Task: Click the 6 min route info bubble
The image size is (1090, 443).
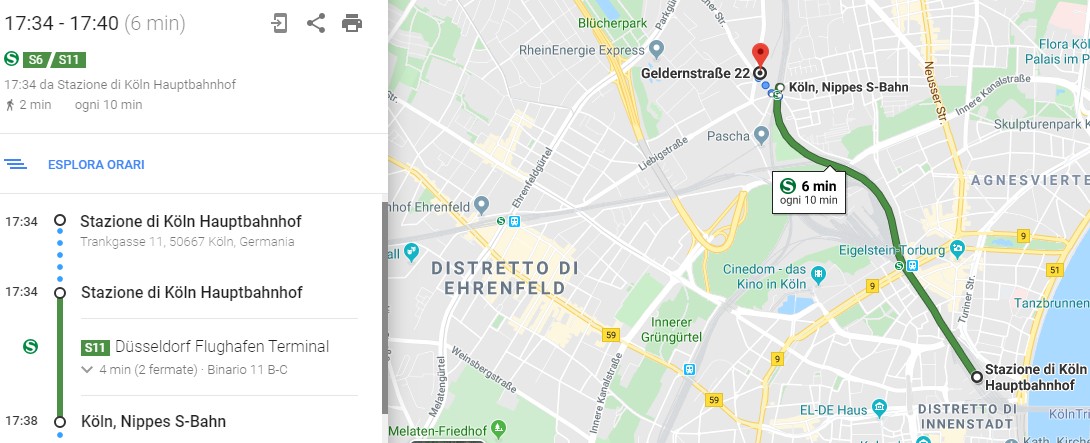Action: click(808, 191)
